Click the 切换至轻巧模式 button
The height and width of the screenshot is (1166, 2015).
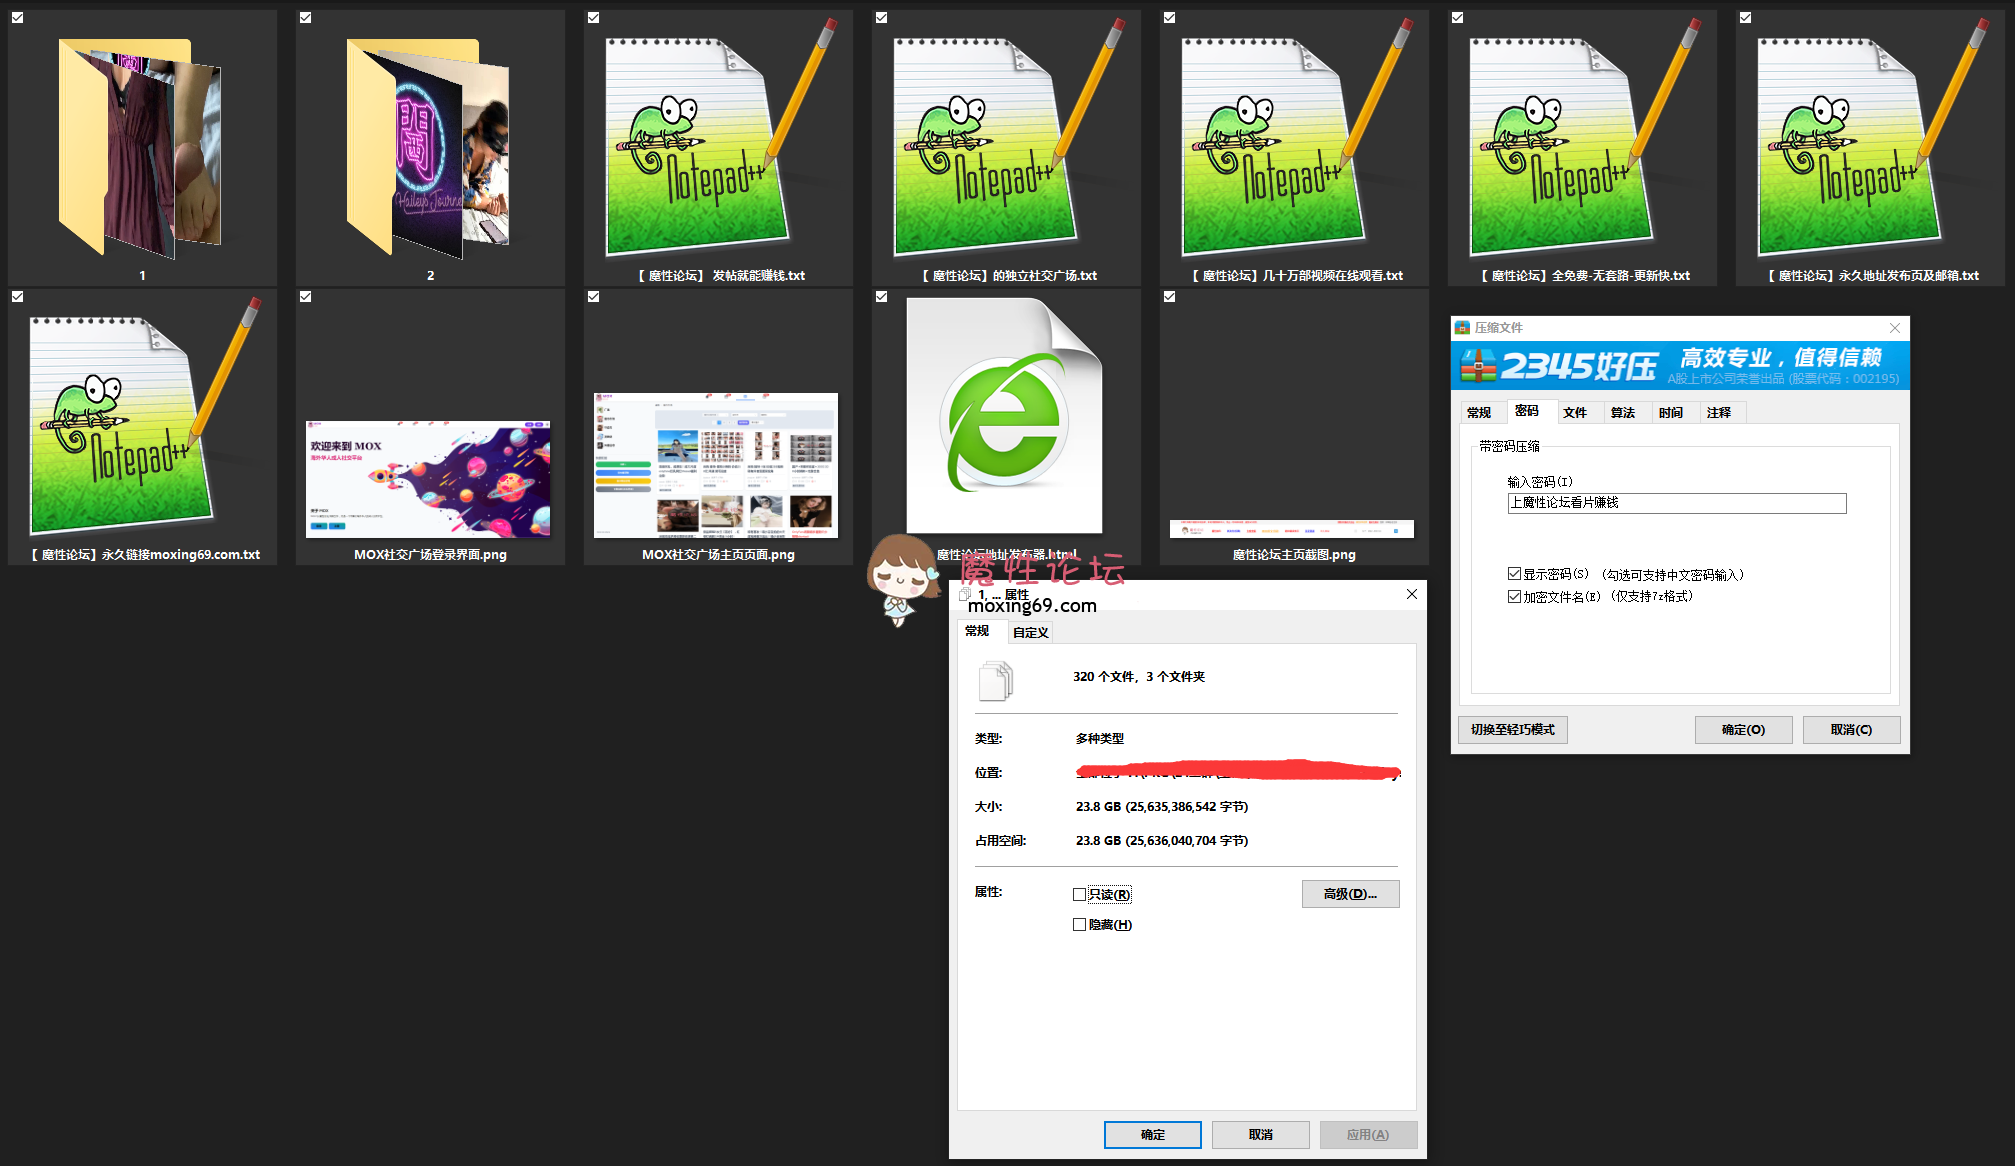1513,730
